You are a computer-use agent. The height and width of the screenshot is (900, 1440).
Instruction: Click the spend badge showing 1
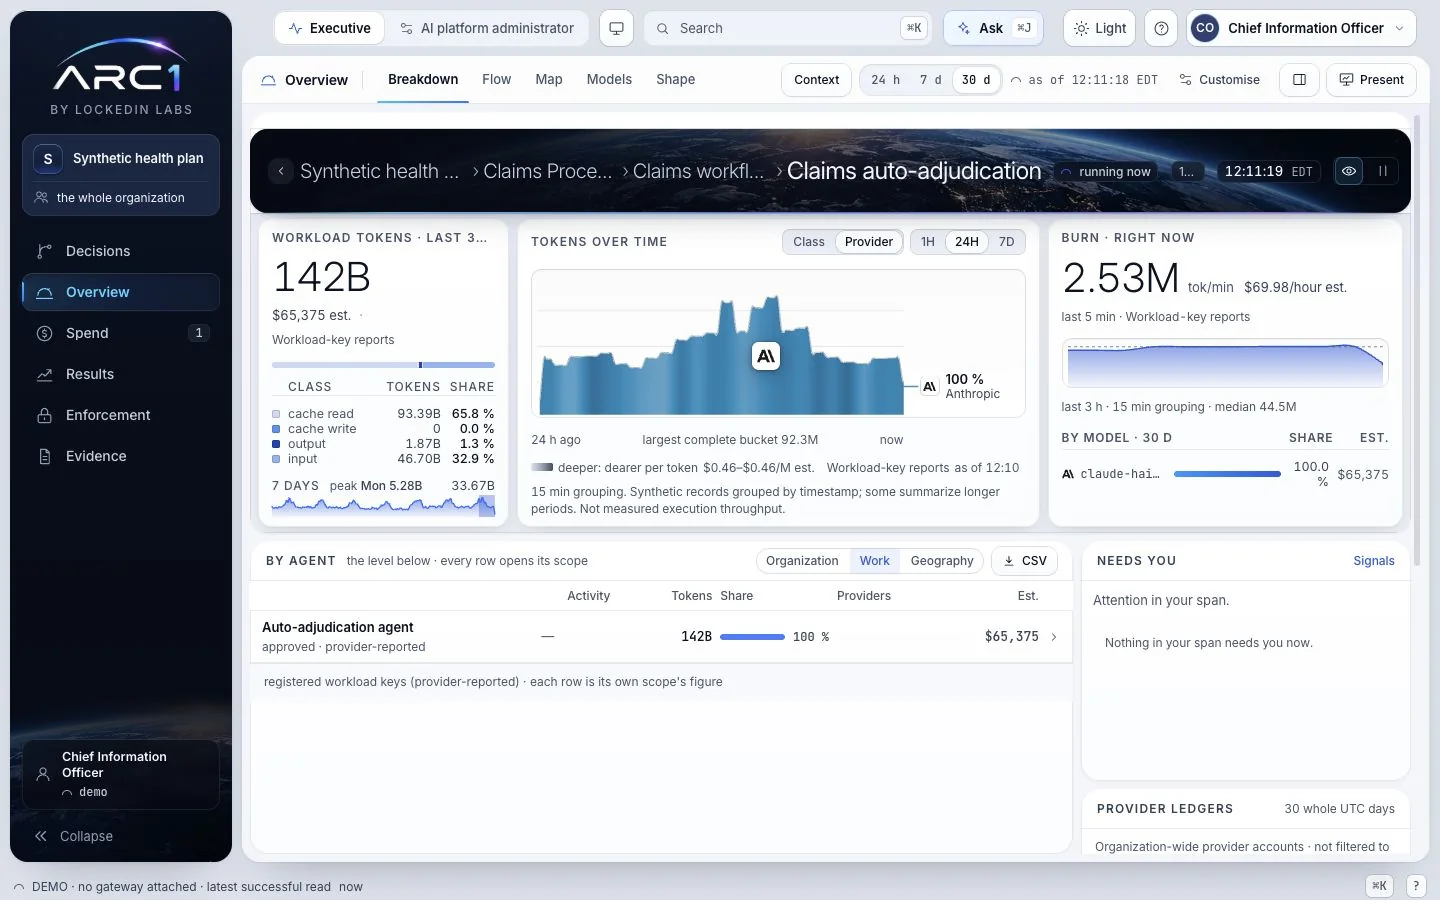[x=199, y=333]
